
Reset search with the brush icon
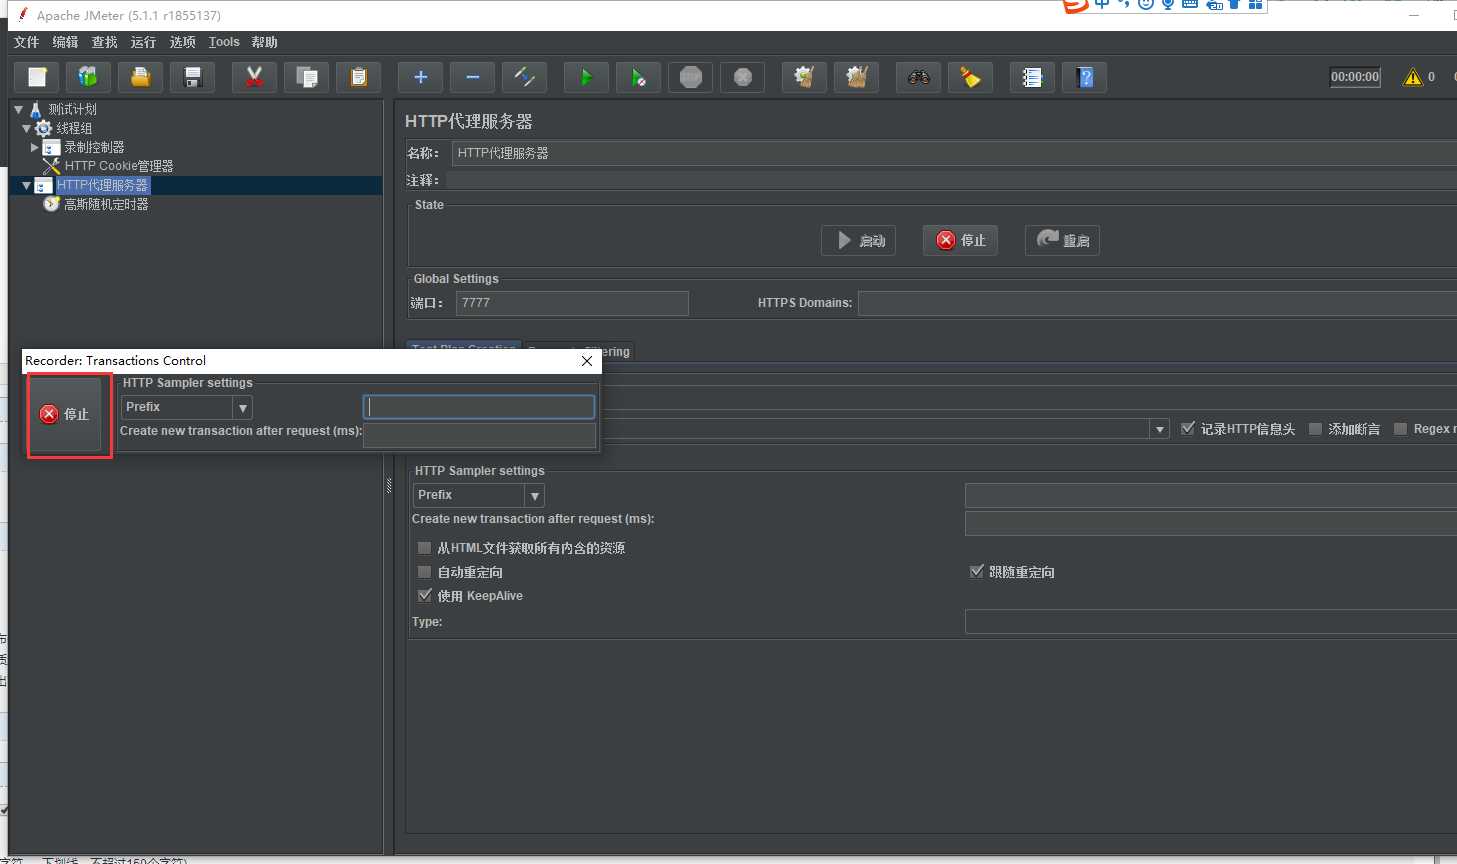pos(970,77)
